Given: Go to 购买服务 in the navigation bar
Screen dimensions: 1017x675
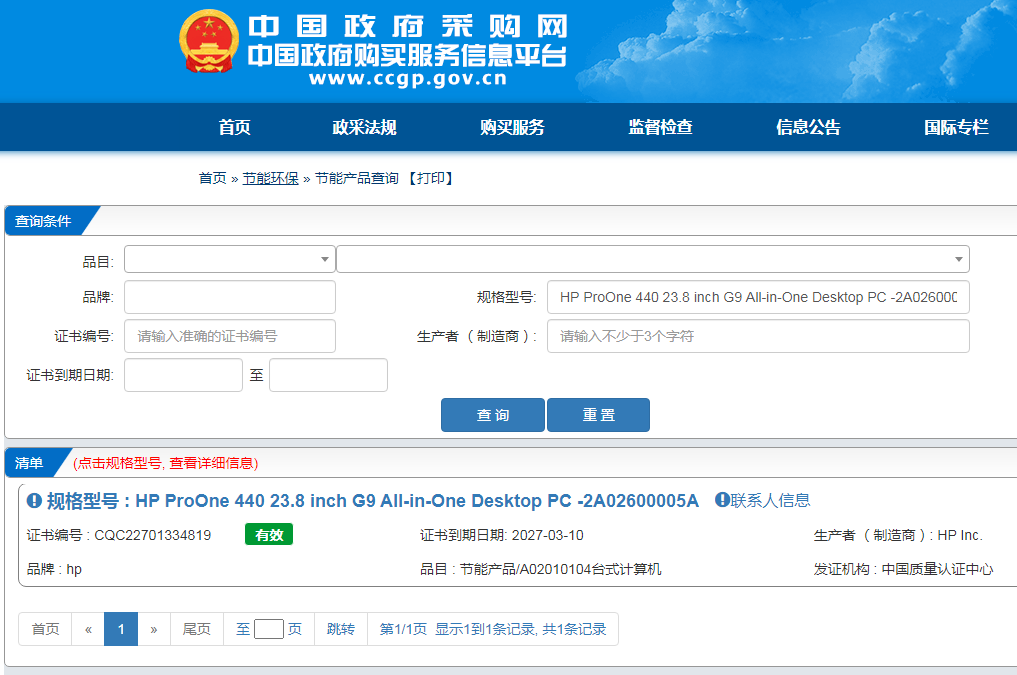Looking at the screenshot, I should click(x=512, y=127).
